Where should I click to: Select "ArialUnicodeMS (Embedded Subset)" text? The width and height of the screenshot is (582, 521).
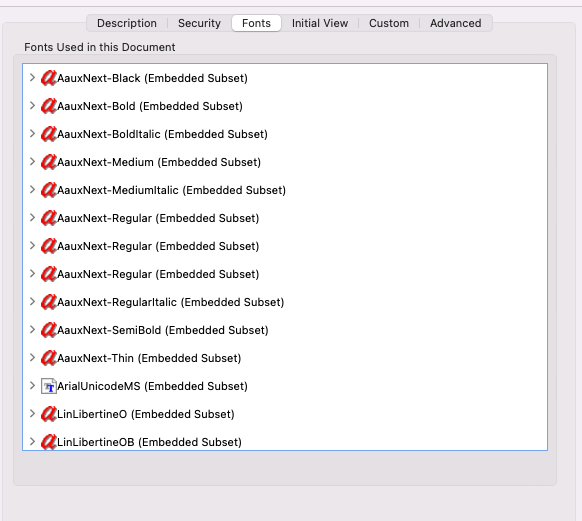point(152,386)
